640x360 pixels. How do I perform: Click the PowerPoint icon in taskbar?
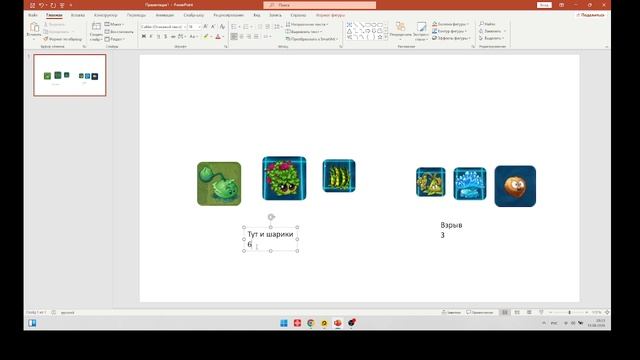338,323
